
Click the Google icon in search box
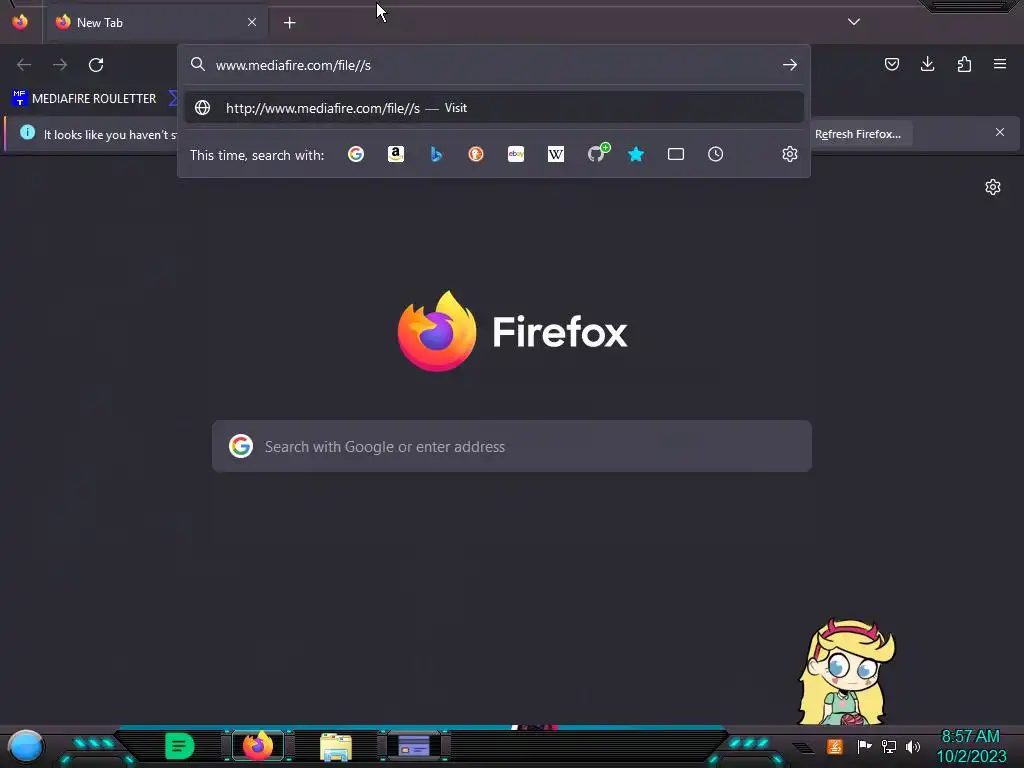click(x=241, y=447)
